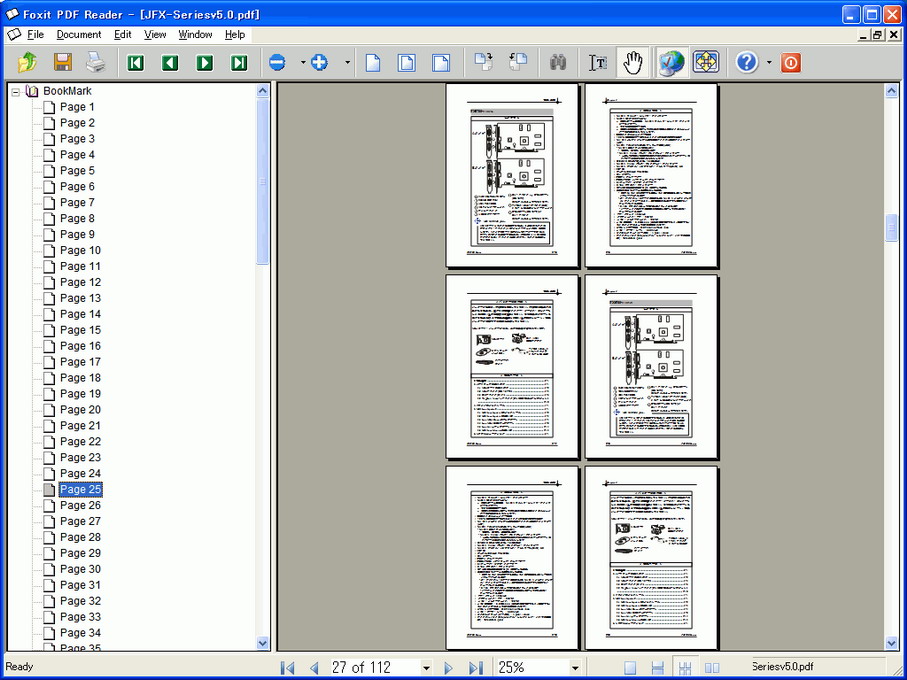Rotate page counterclockwise icon
Image resolution: width=907 pixels, height=680 pixels.
tap(518, 62)
